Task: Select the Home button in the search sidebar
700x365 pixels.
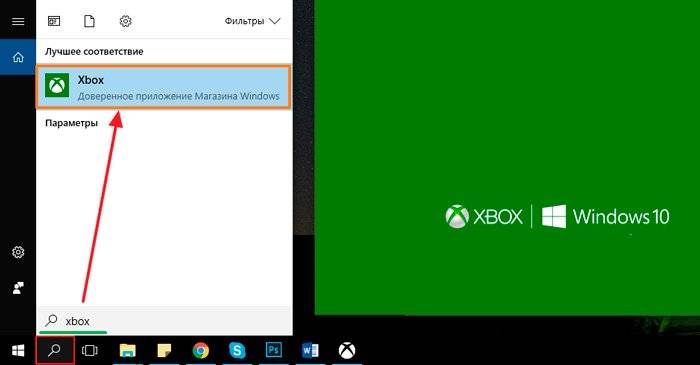Action: tap(18, 57)
